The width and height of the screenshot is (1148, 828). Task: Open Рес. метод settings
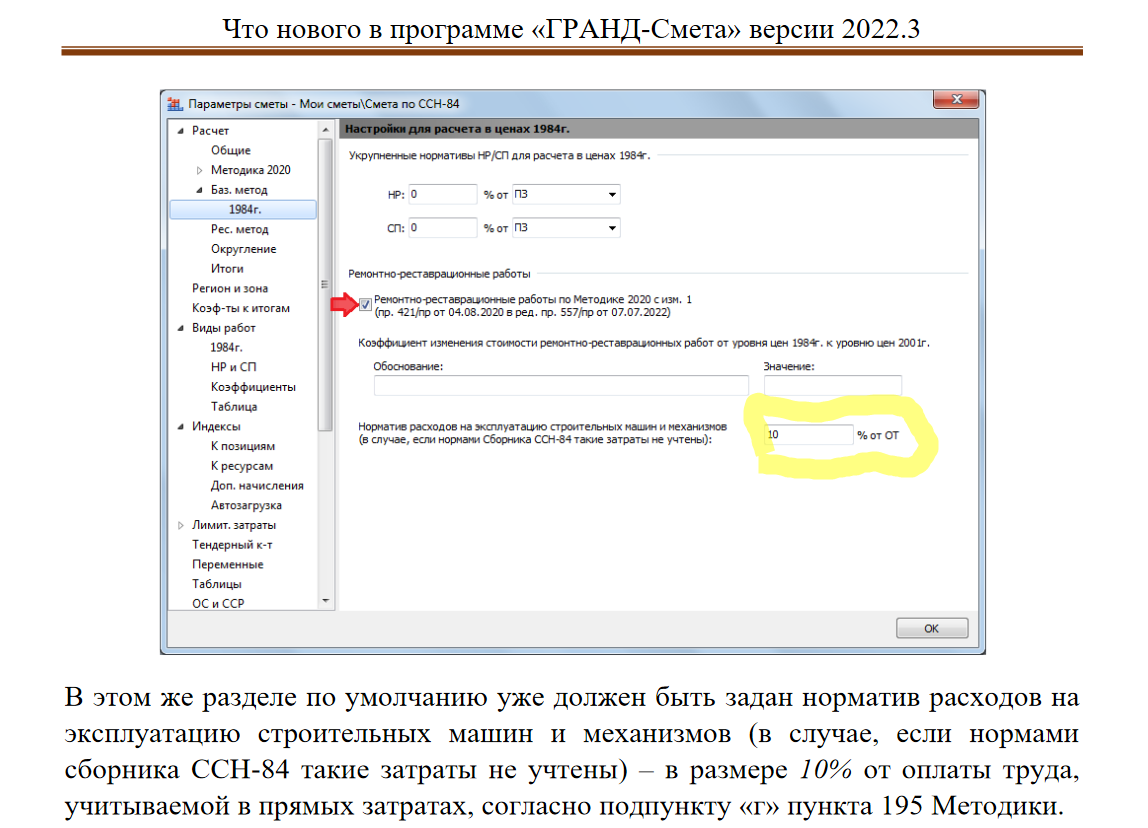(239, 229)
